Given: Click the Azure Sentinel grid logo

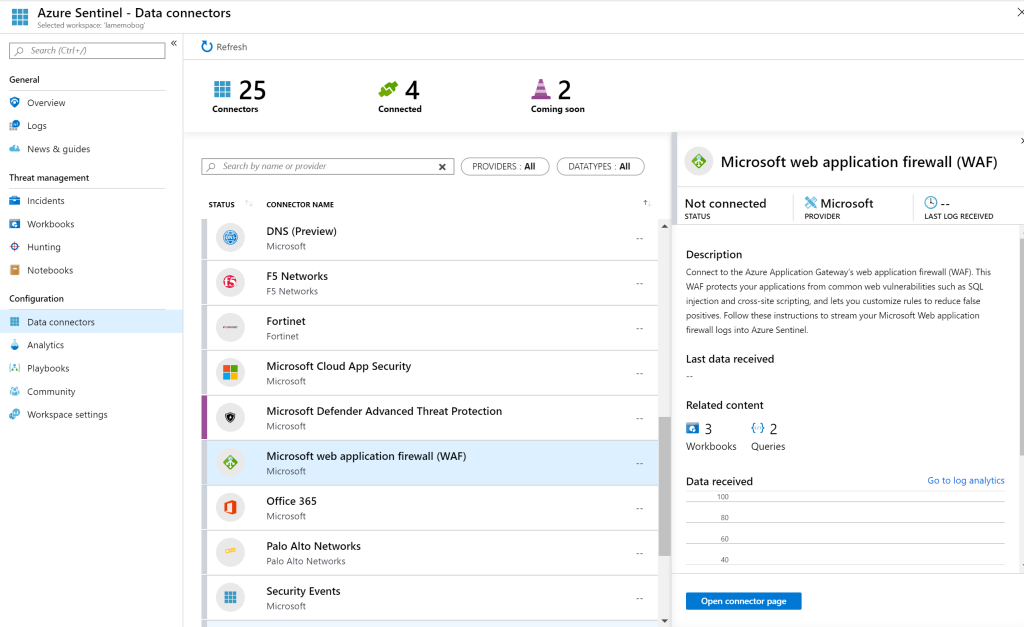Looking at the screenshot, I should [20, 17].
